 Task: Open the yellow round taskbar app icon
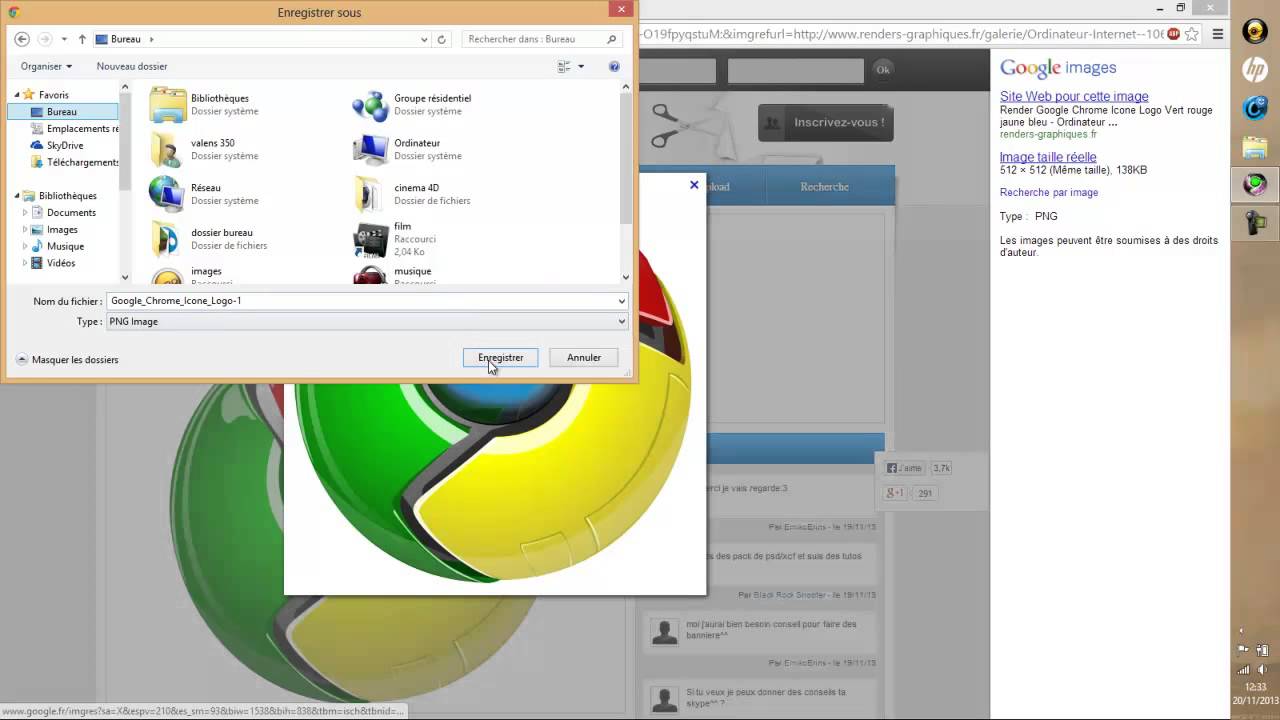[1255, 31]
